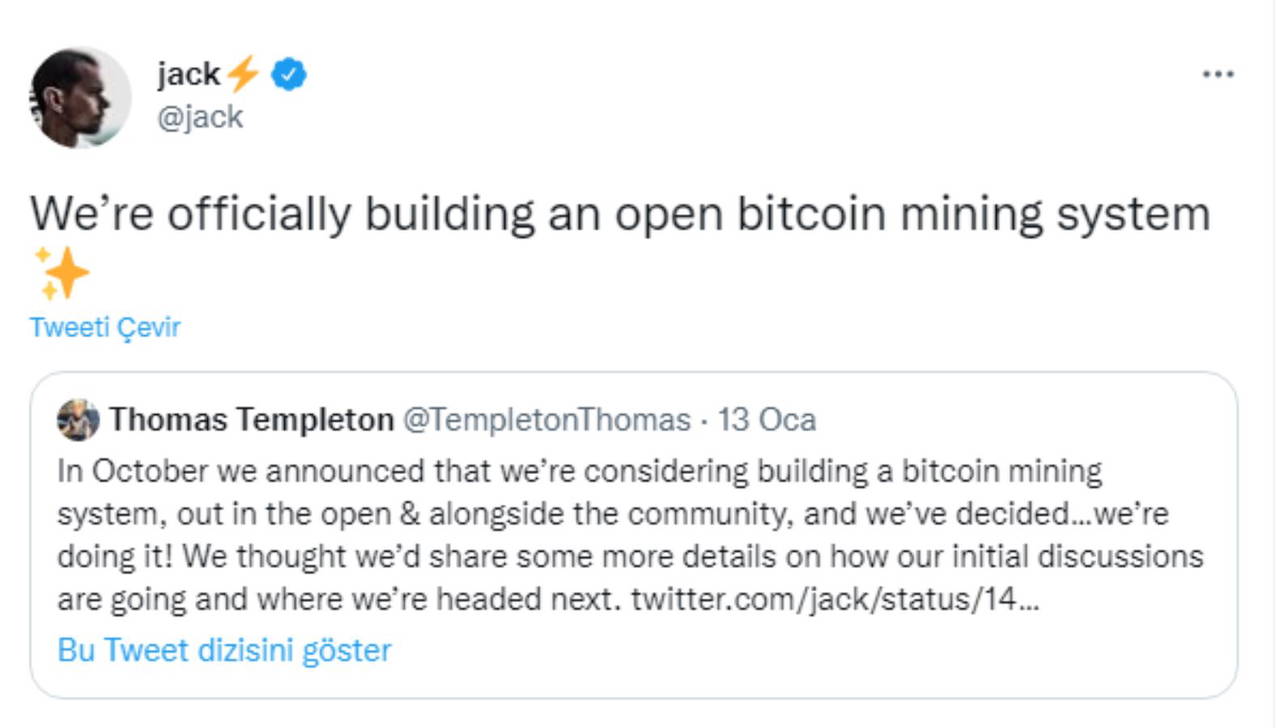
Task: Click the sparkles emoji below the tweet
Action: click(x=62, y=273)
